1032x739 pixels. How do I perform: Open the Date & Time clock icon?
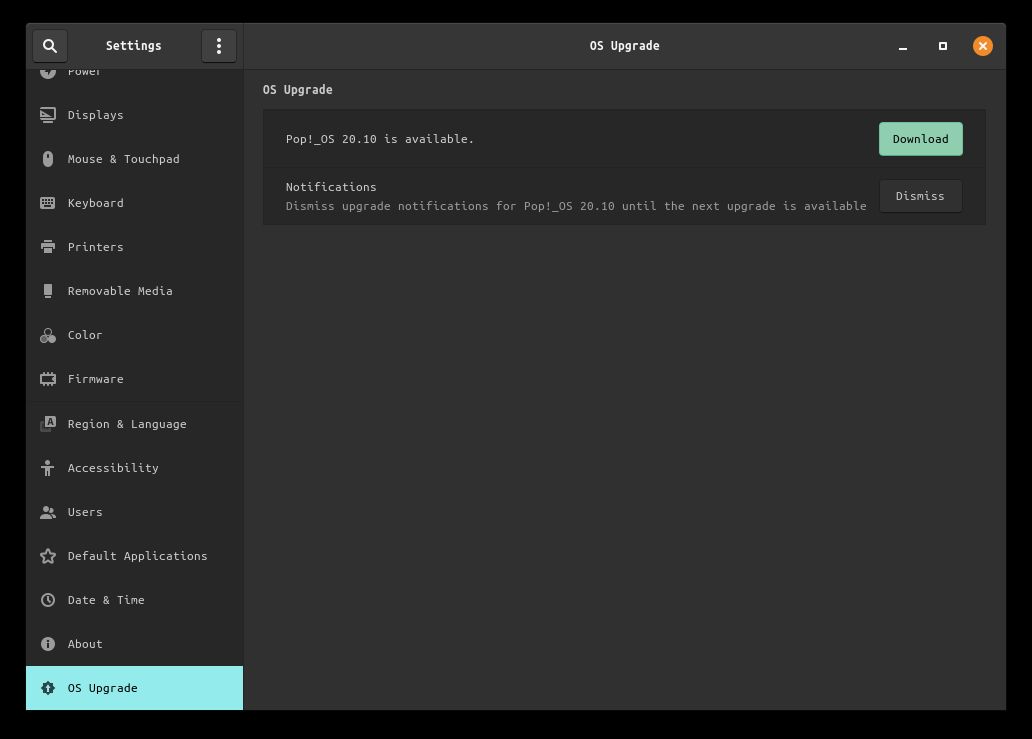[48, 600]
